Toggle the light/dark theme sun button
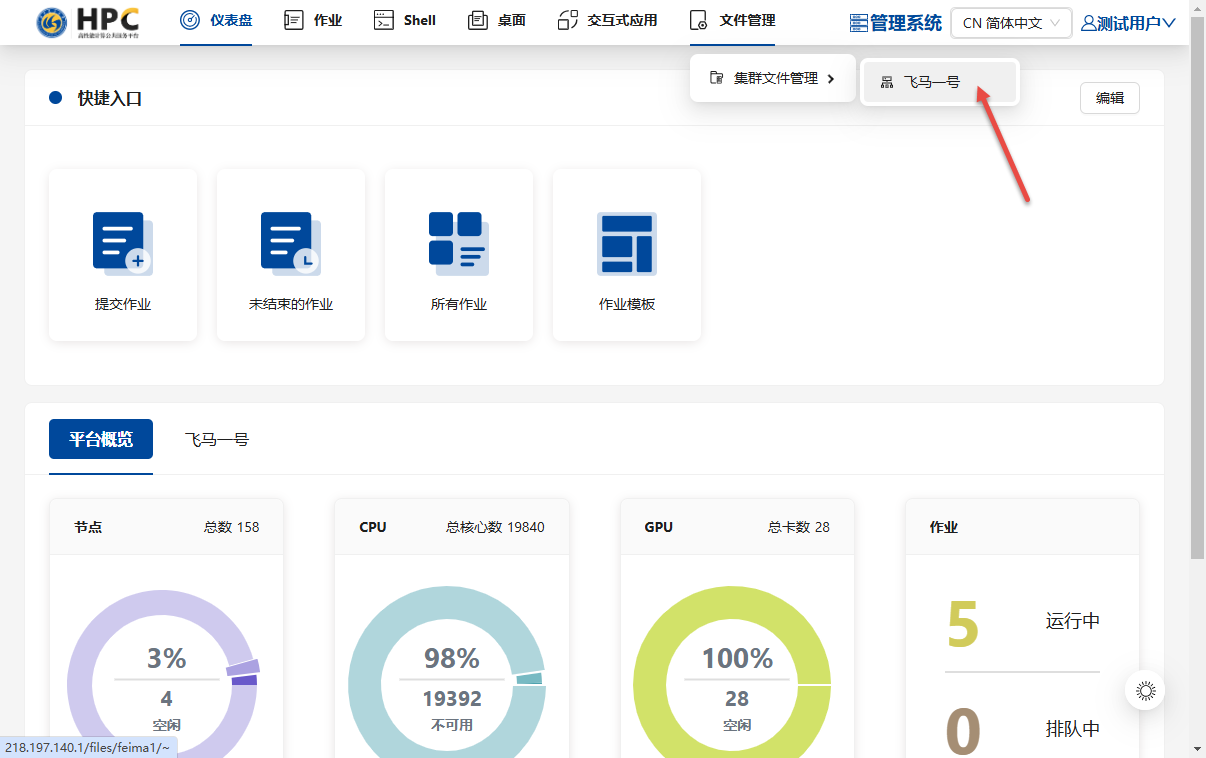 (1146, 690)
